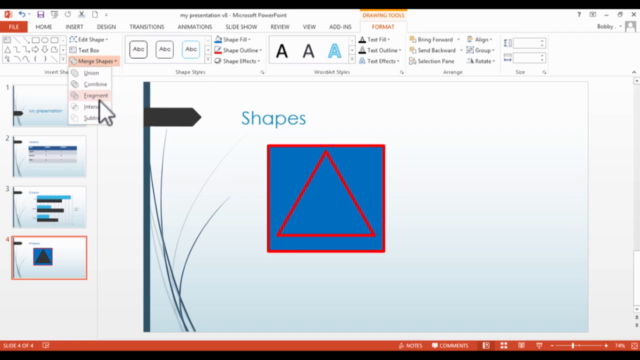
Task: Switch to the TRANSITIONS tab
Action: click(147, 27)
